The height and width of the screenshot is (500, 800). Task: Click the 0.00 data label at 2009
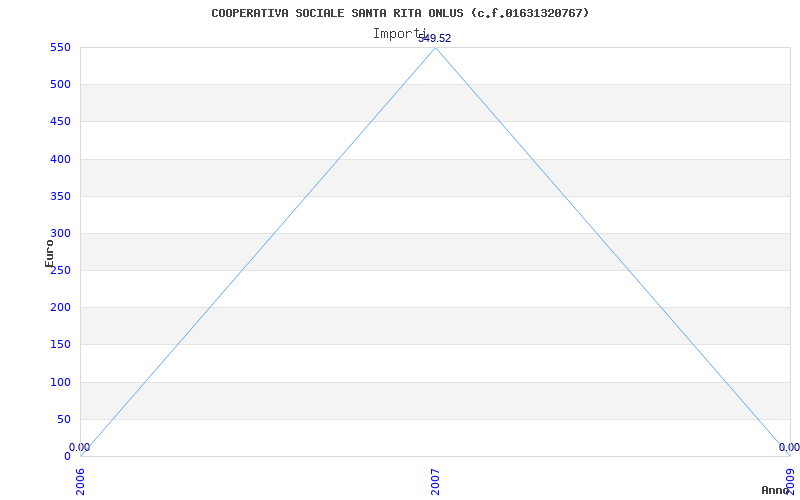click(x=789, y=447)
